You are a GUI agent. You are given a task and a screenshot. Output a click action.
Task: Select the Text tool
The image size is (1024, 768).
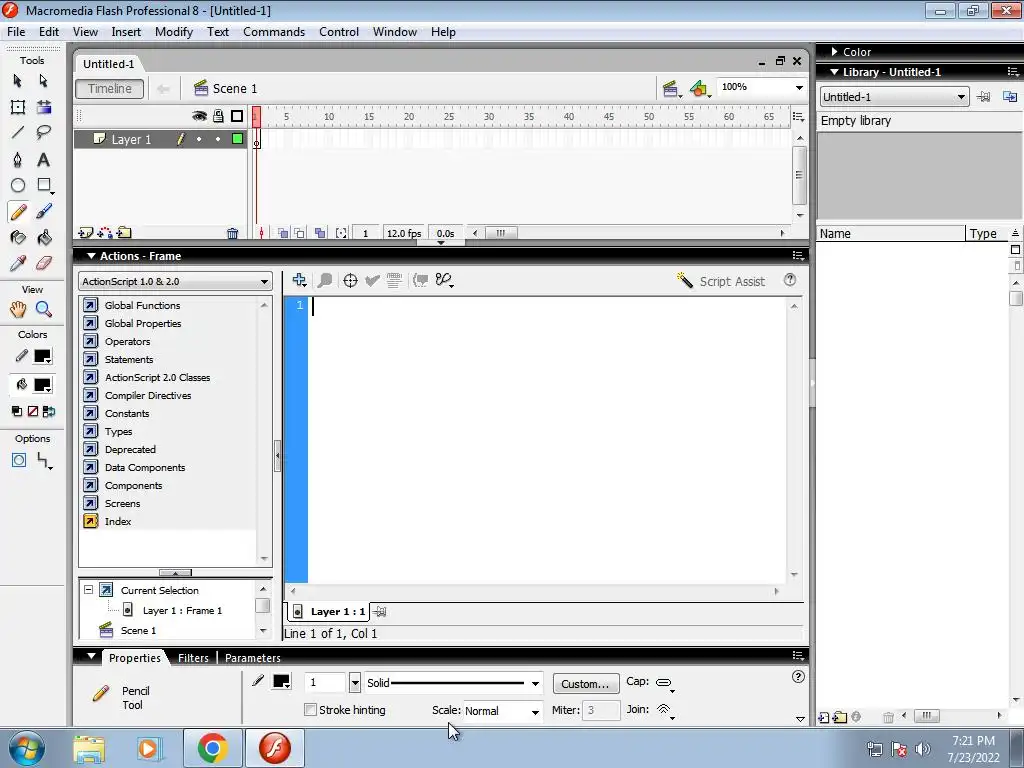(x=43, y=159)
